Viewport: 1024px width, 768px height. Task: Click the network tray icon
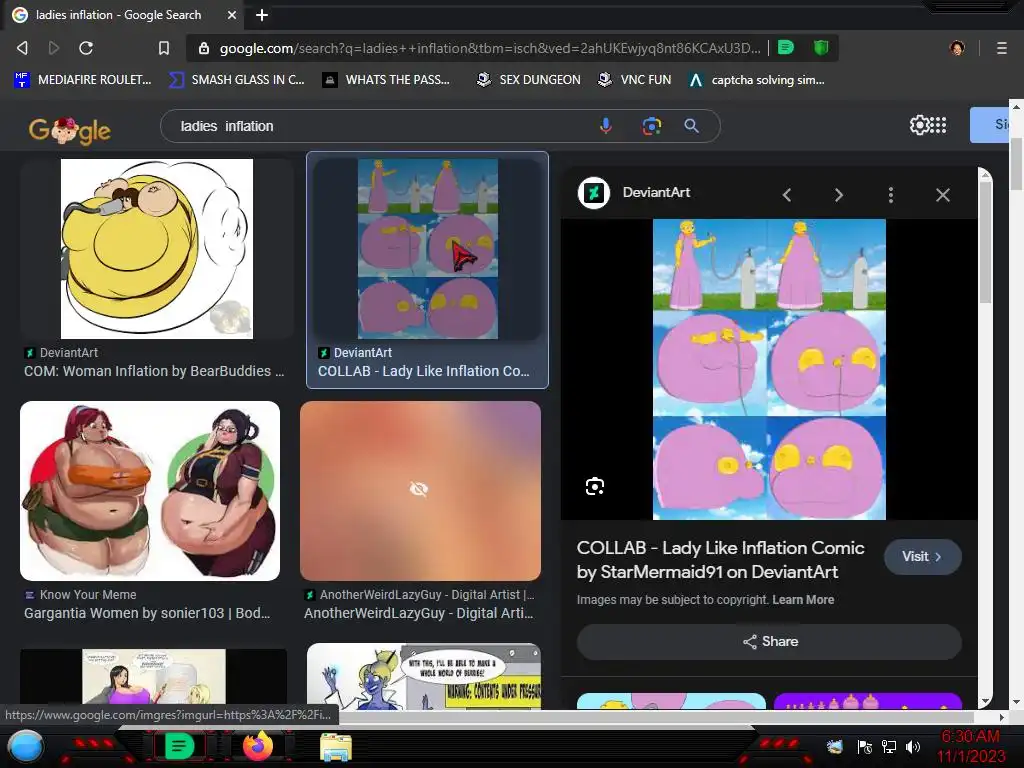tap(889, 747)
